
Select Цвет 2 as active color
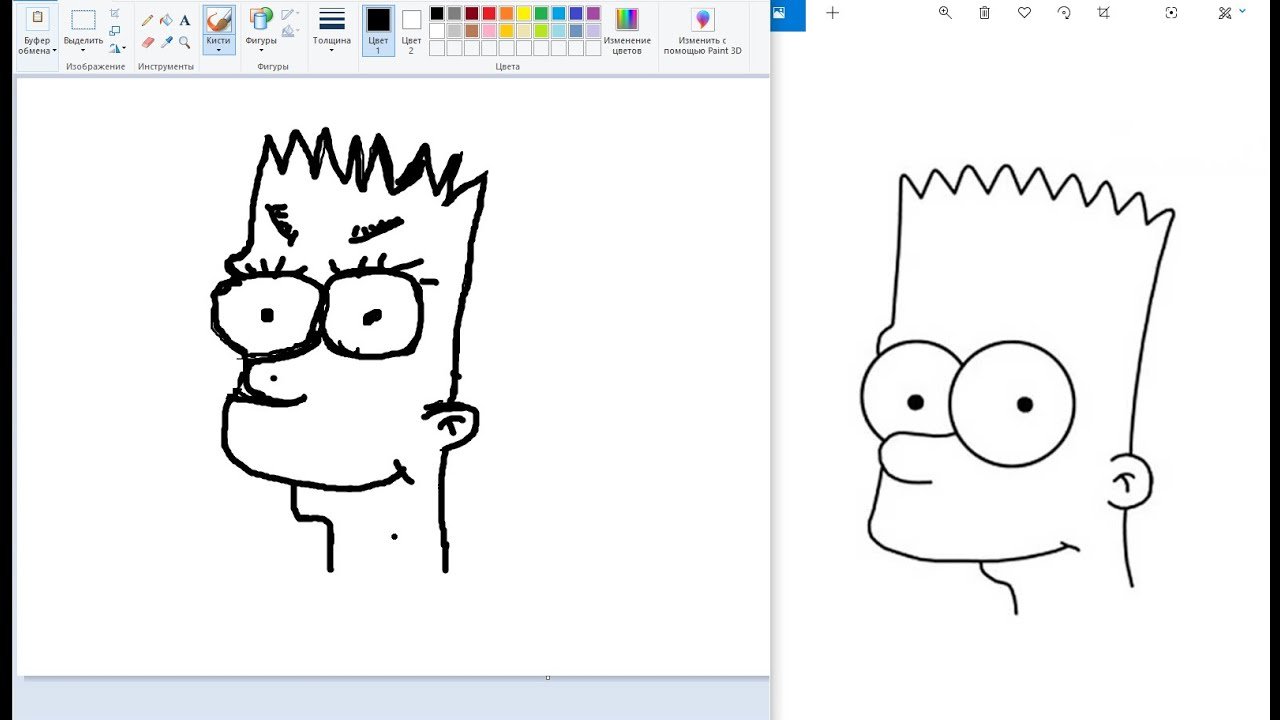pyautogui.click(x=411, y=29)
